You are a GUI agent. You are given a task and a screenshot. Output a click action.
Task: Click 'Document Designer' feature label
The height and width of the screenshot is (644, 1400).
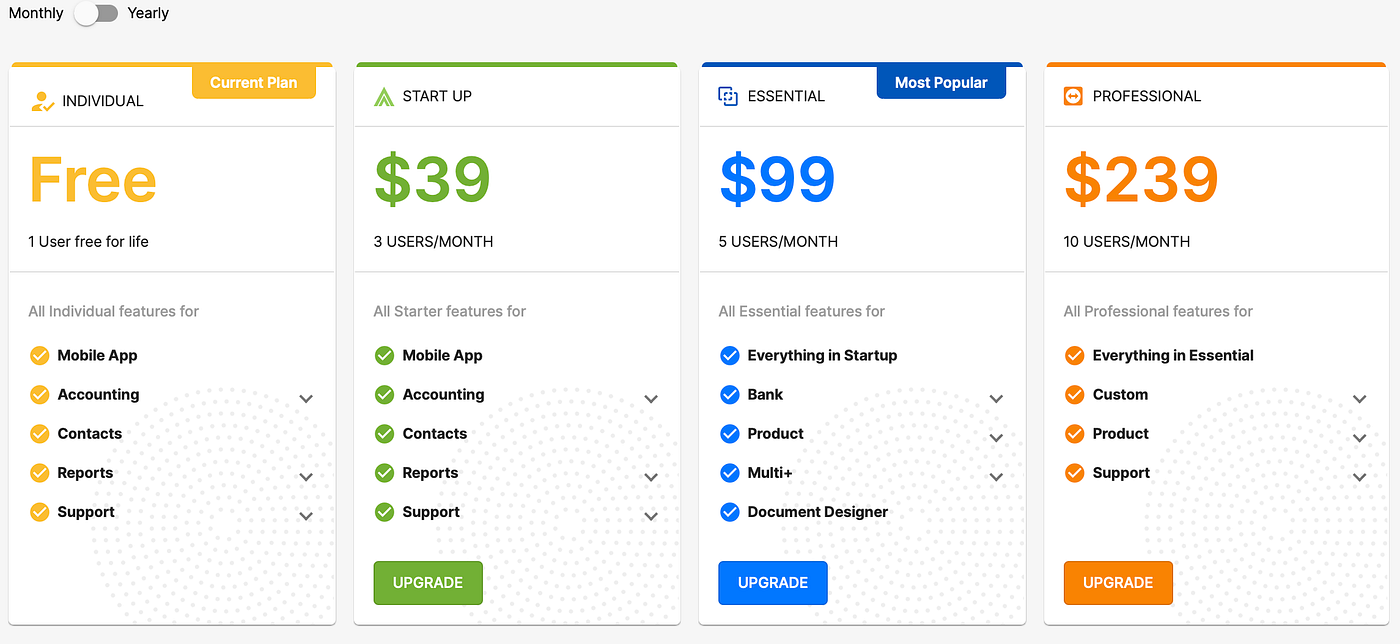[x=818, y=512]
